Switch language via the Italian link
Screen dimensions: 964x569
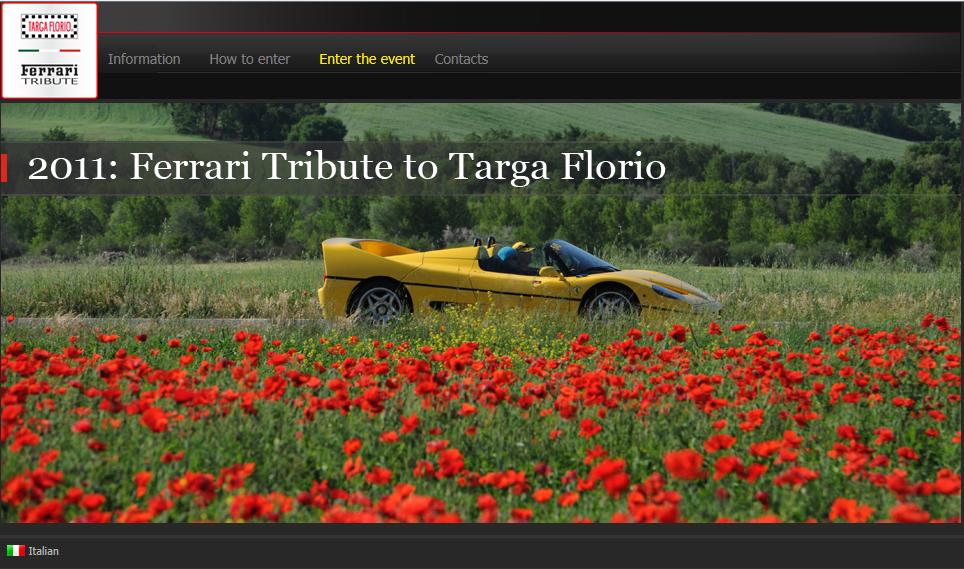pyautogui.click(x=43, y=551)
